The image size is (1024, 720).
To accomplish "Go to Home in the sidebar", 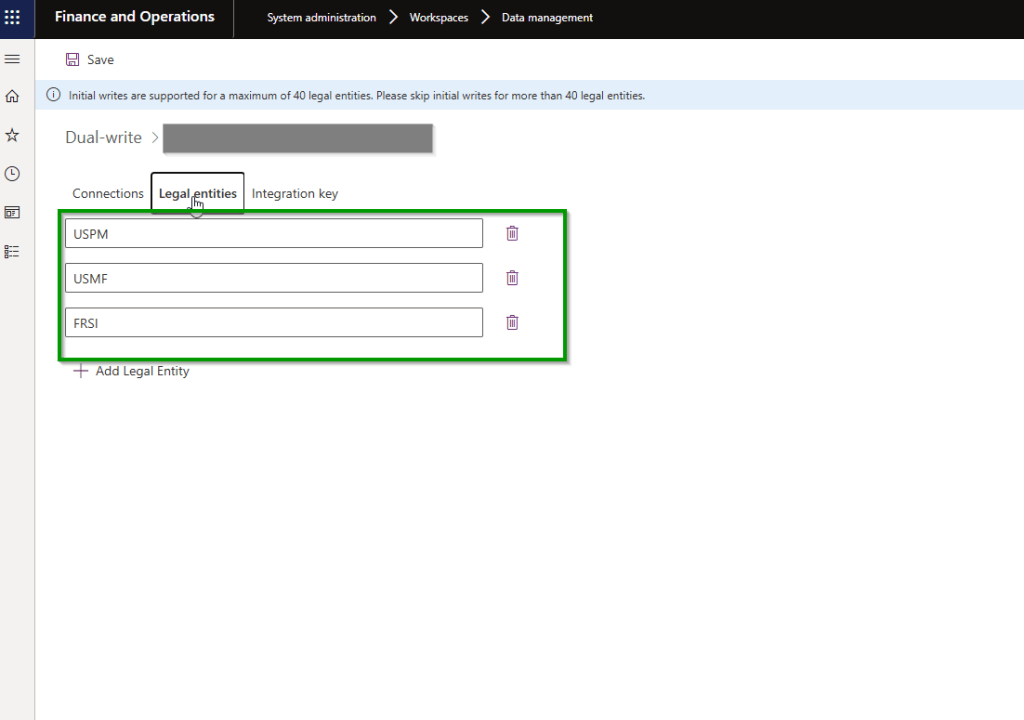I will (12, 97).
